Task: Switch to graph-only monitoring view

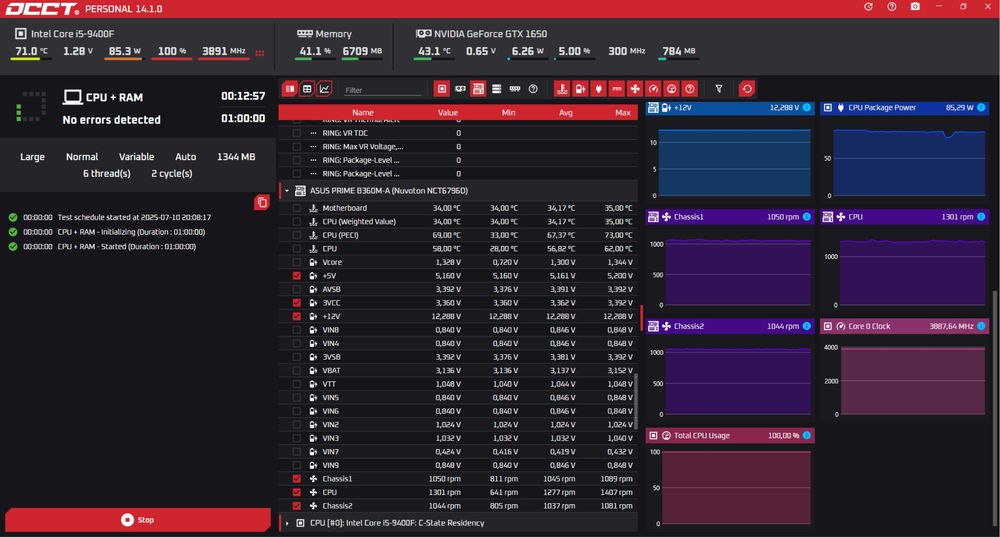Action: [324, 89]
